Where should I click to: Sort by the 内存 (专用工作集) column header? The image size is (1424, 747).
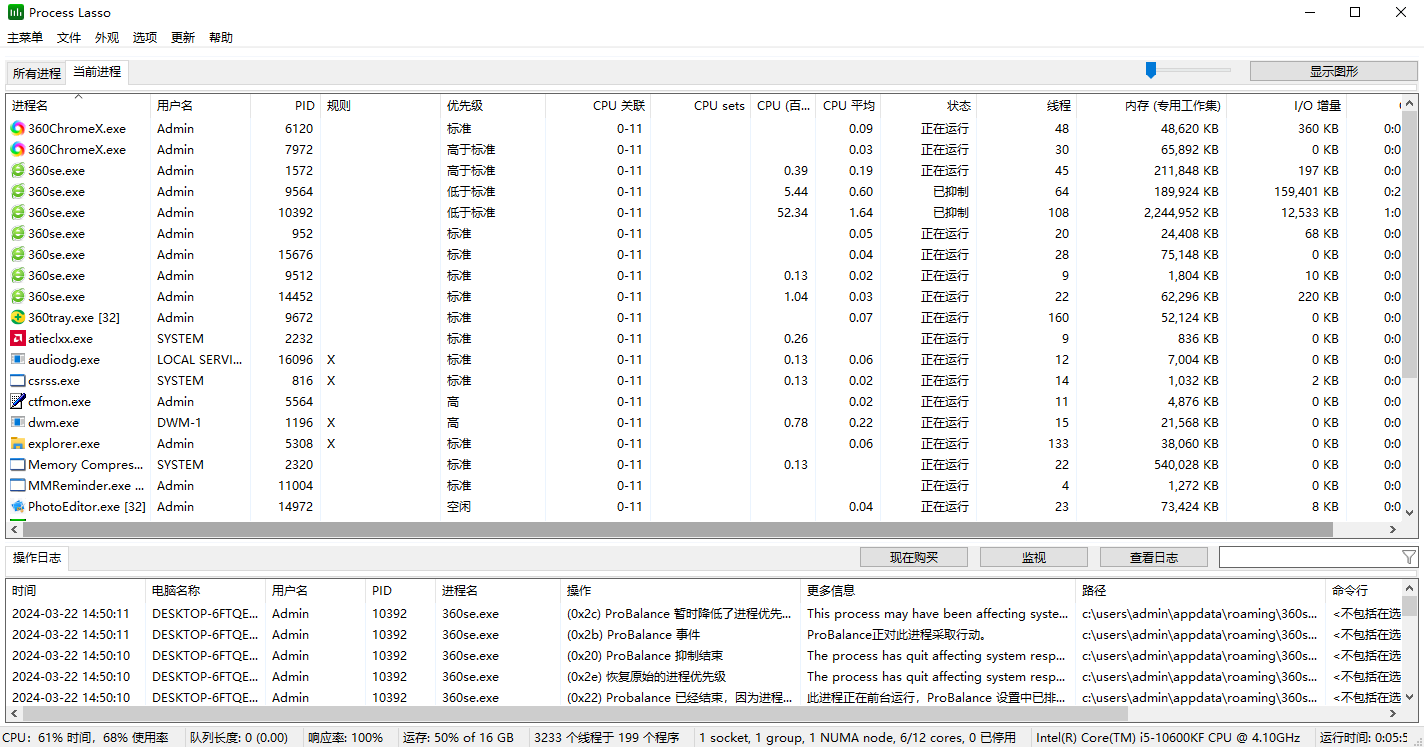point(1151,105)
